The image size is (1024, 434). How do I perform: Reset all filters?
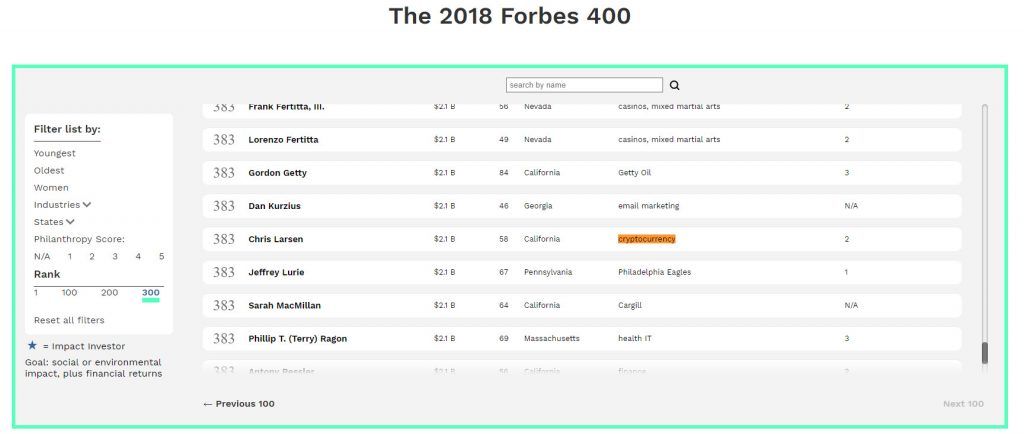coord(69,320)
